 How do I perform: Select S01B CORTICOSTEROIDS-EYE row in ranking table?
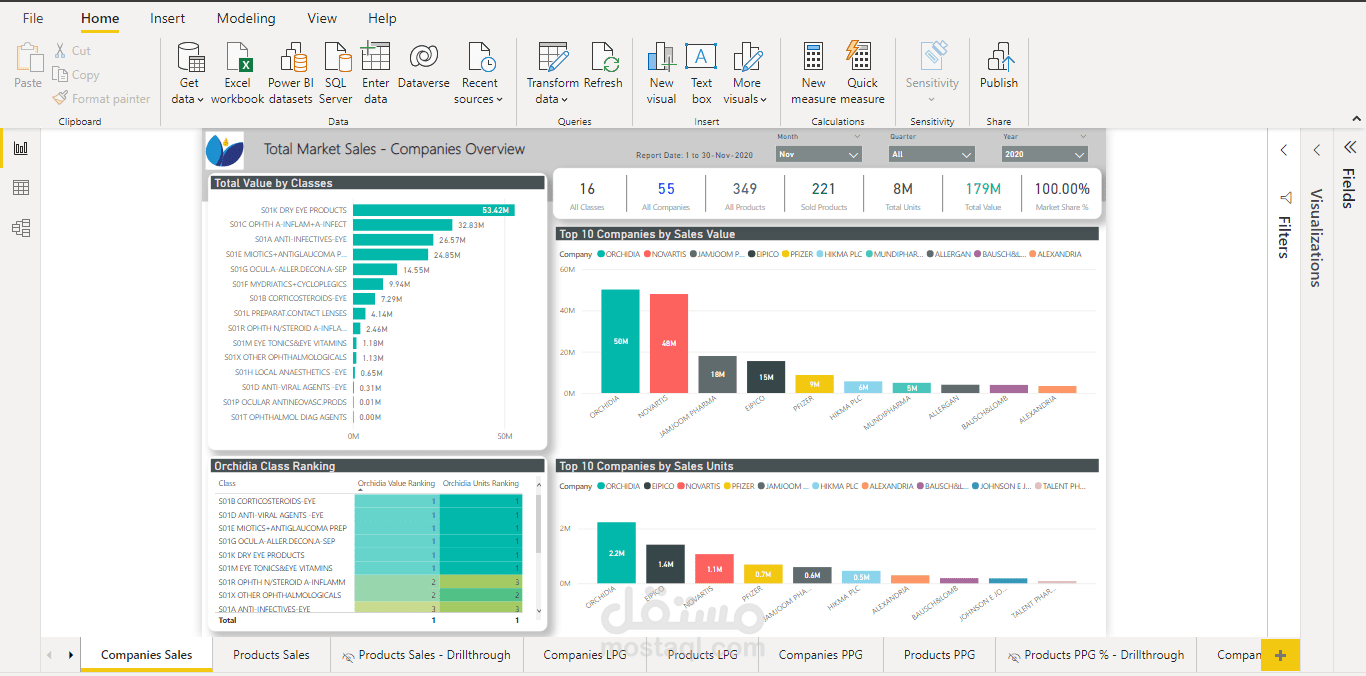tap(368, 501)
